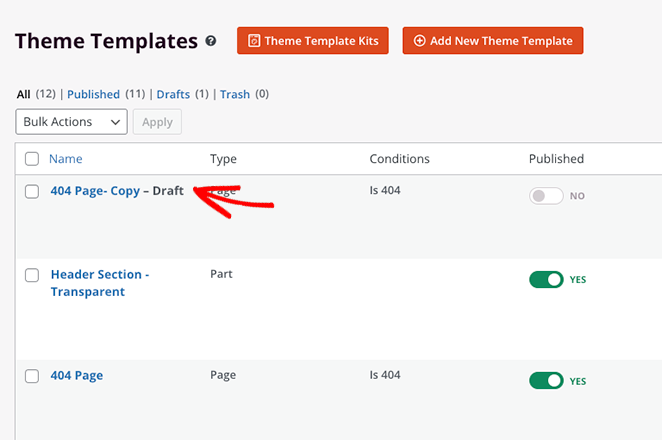
Task: Click 'Part' type cell of Header Section
Action: (221, 274)
